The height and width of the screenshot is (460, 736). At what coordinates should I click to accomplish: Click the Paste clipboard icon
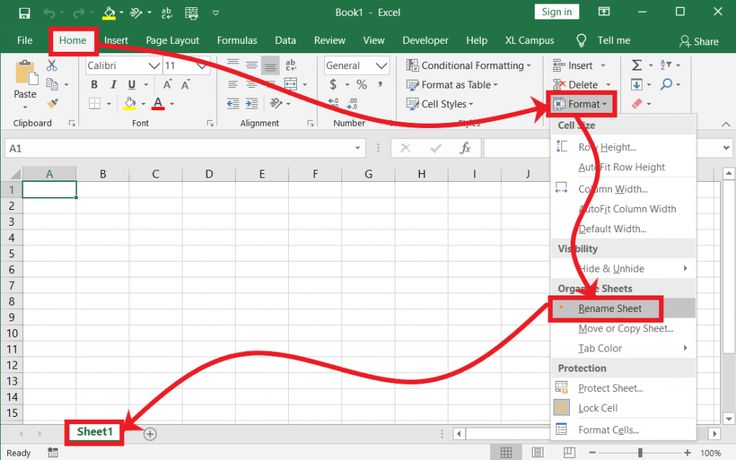25,74
